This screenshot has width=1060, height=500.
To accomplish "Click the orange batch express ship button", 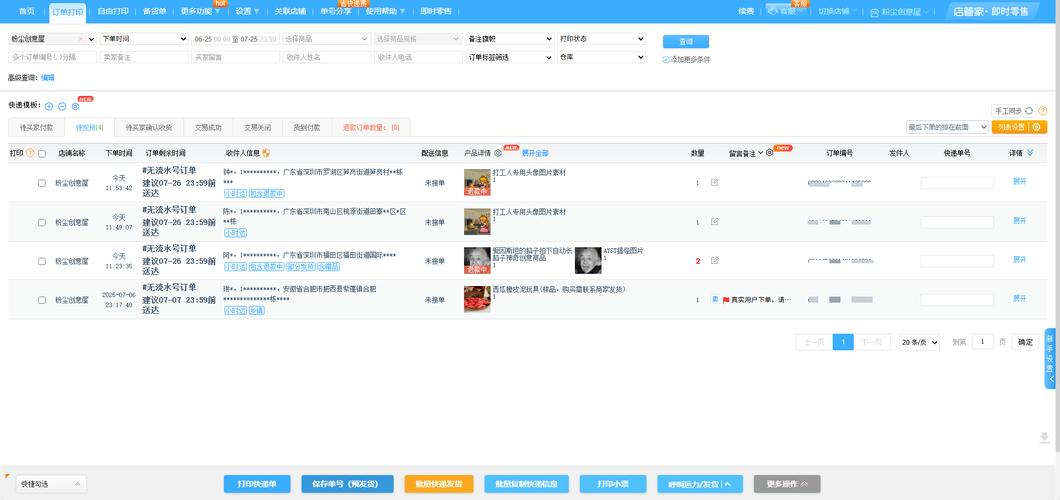I will coord(438,484).
